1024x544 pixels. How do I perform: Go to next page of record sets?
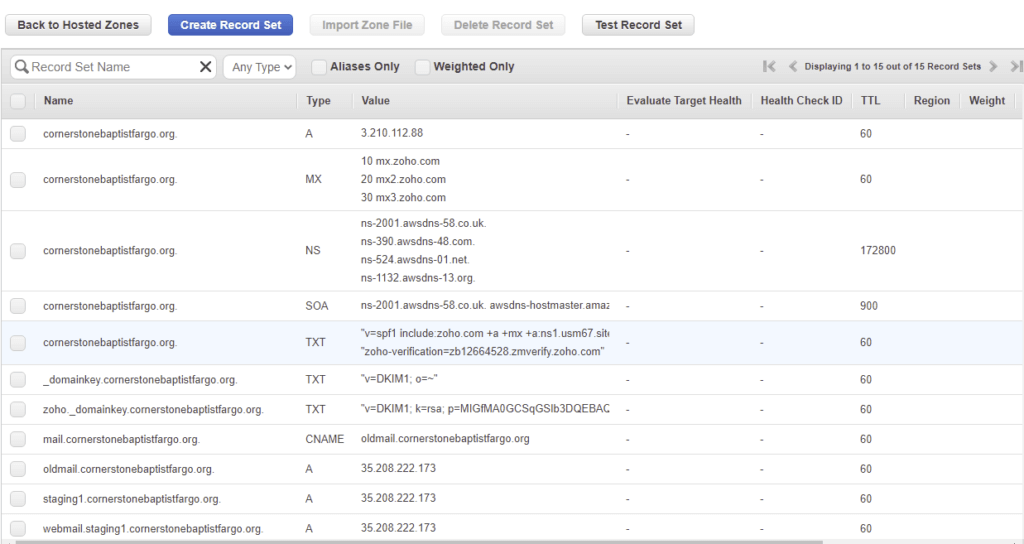click(x=993, y=66)
